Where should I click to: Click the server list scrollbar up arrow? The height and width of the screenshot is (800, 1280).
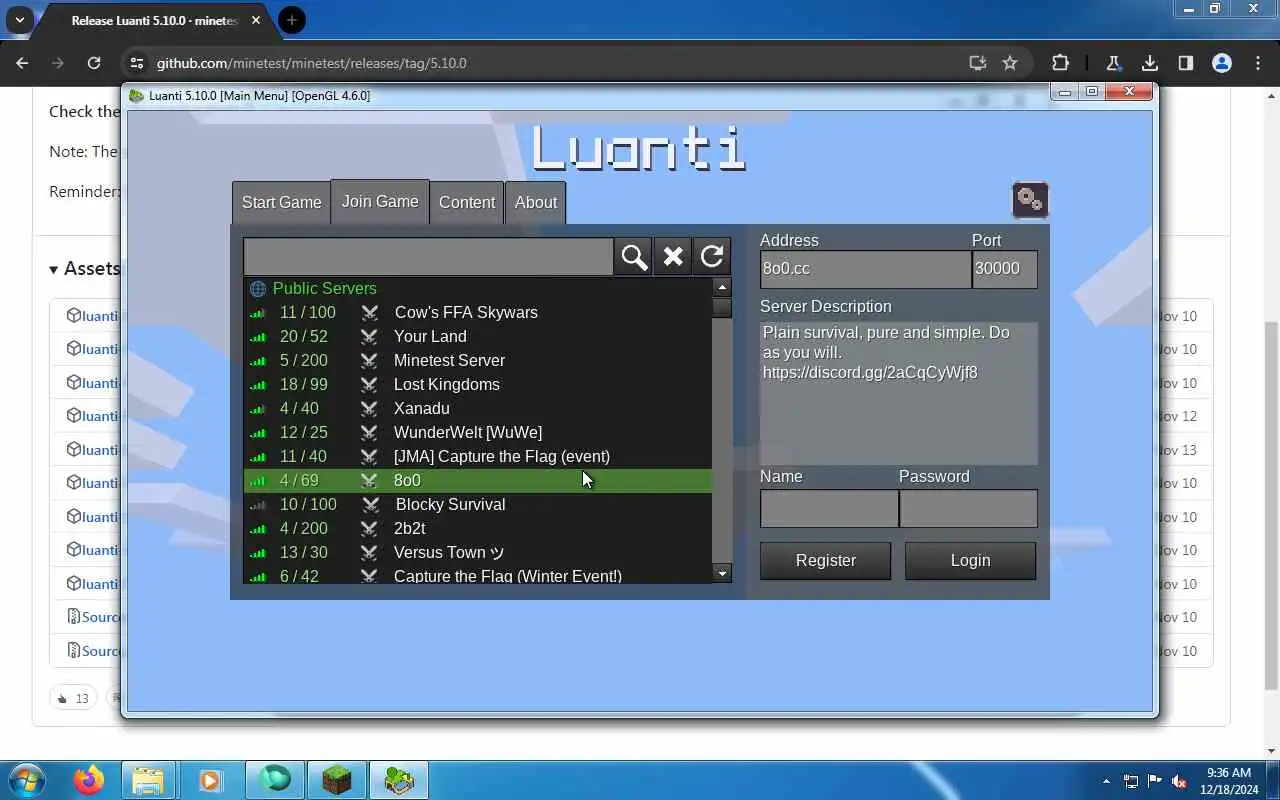click(722, 288)
